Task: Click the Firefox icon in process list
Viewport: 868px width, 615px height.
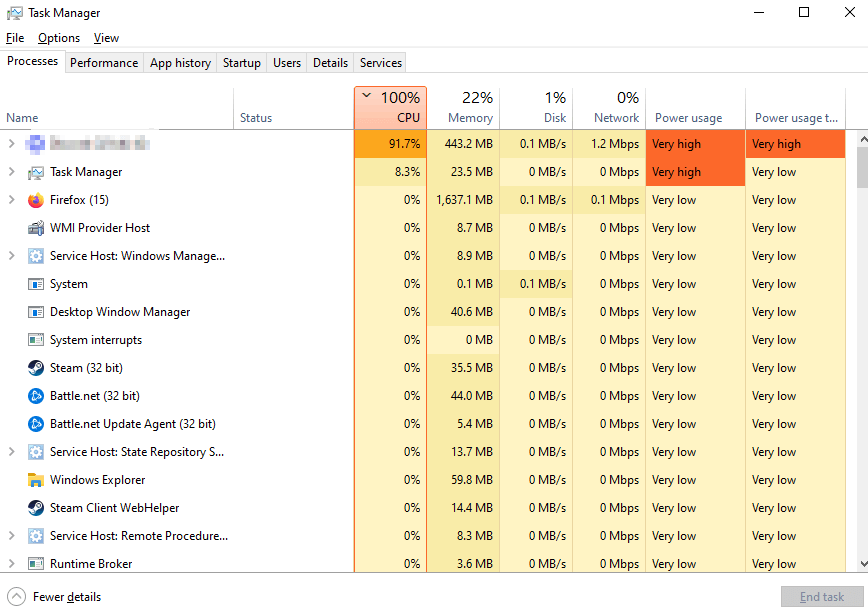Action: coord(36,200)
